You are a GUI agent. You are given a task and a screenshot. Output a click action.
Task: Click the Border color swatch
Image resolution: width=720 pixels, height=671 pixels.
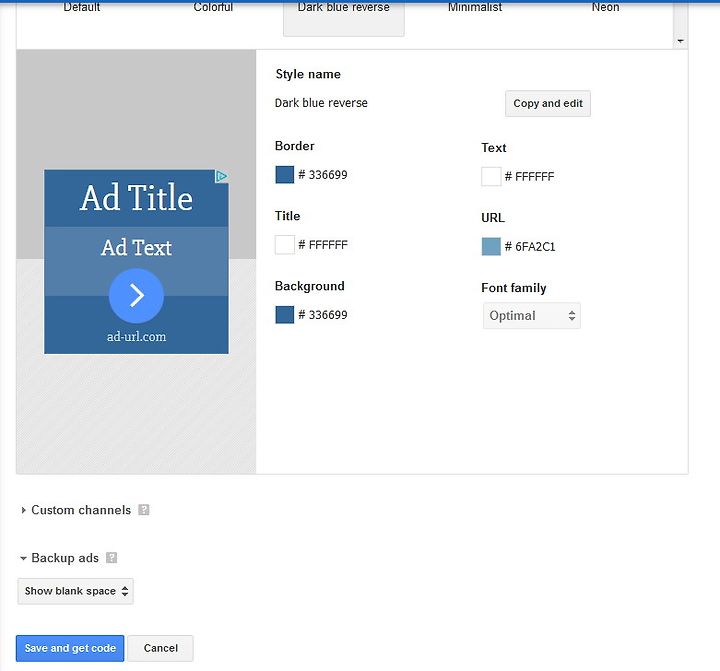(285, 175)
